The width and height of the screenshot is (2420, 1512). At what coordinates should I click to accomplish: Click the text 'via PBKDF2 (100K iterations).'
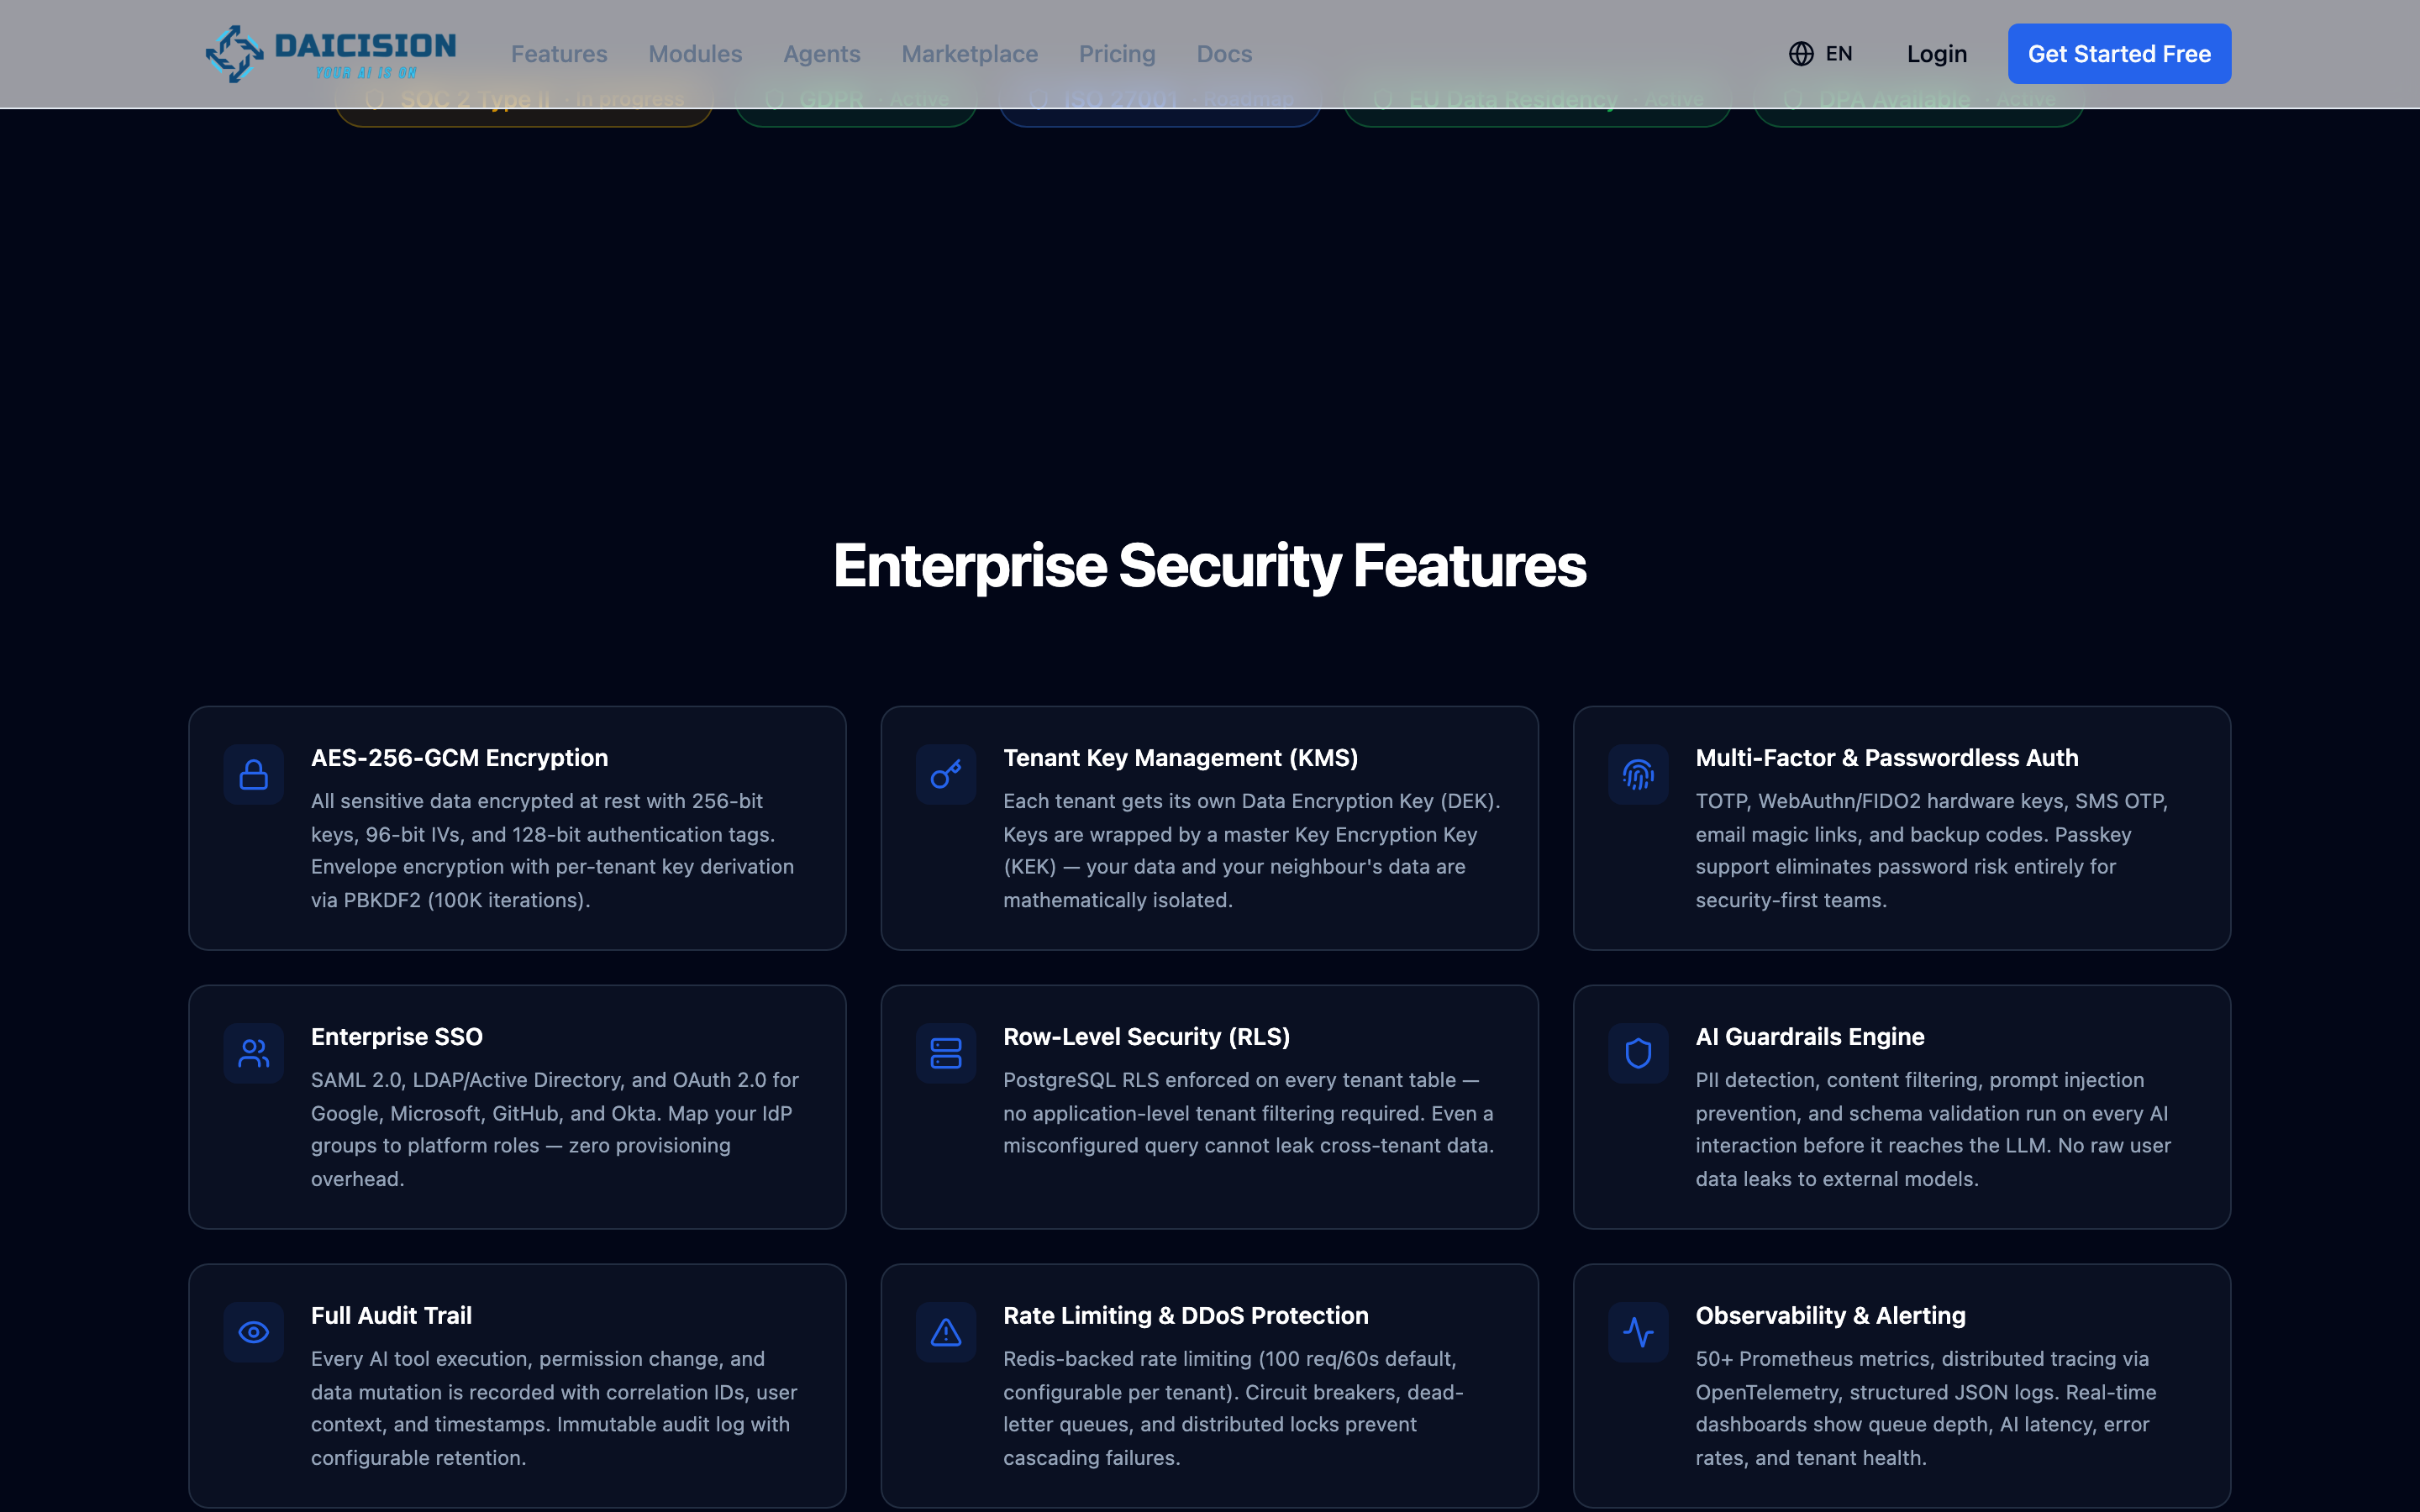(x=450, y=900)
